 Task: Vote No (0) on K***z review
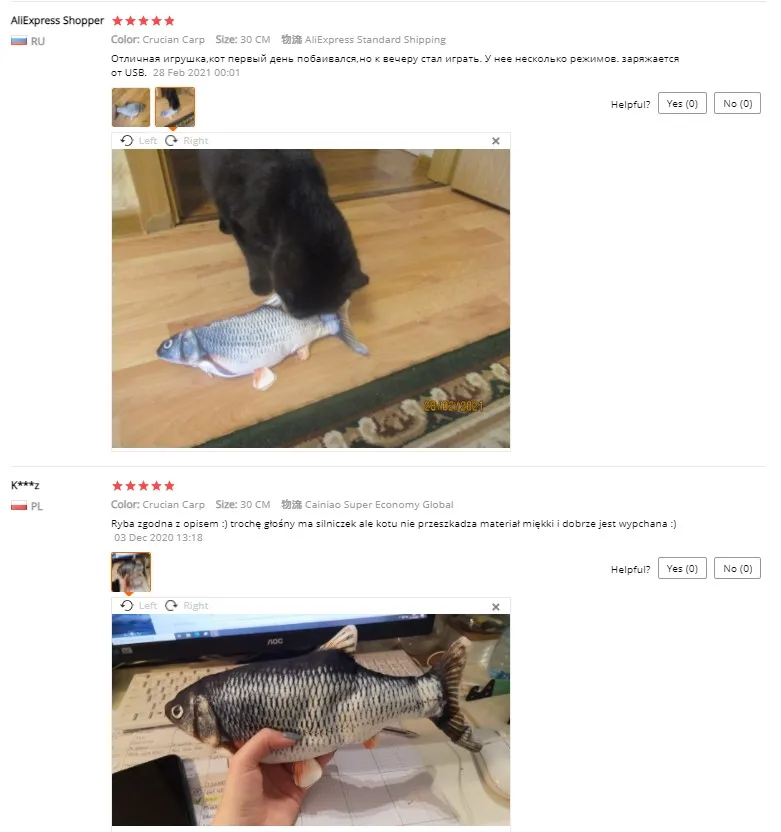click(737, 568)
